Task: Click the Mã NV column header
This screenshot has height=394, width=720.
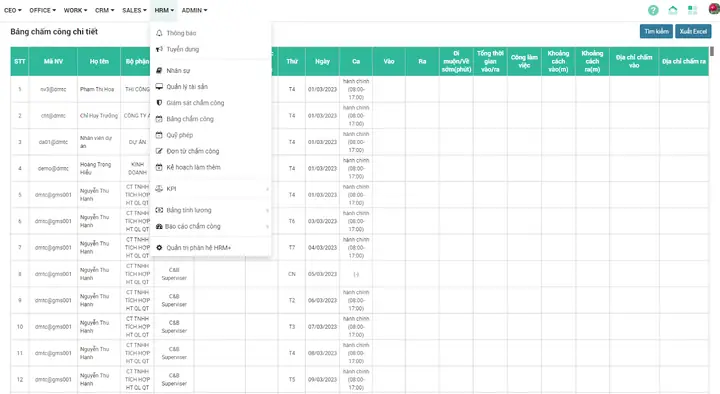Action: tap(53, 61)
